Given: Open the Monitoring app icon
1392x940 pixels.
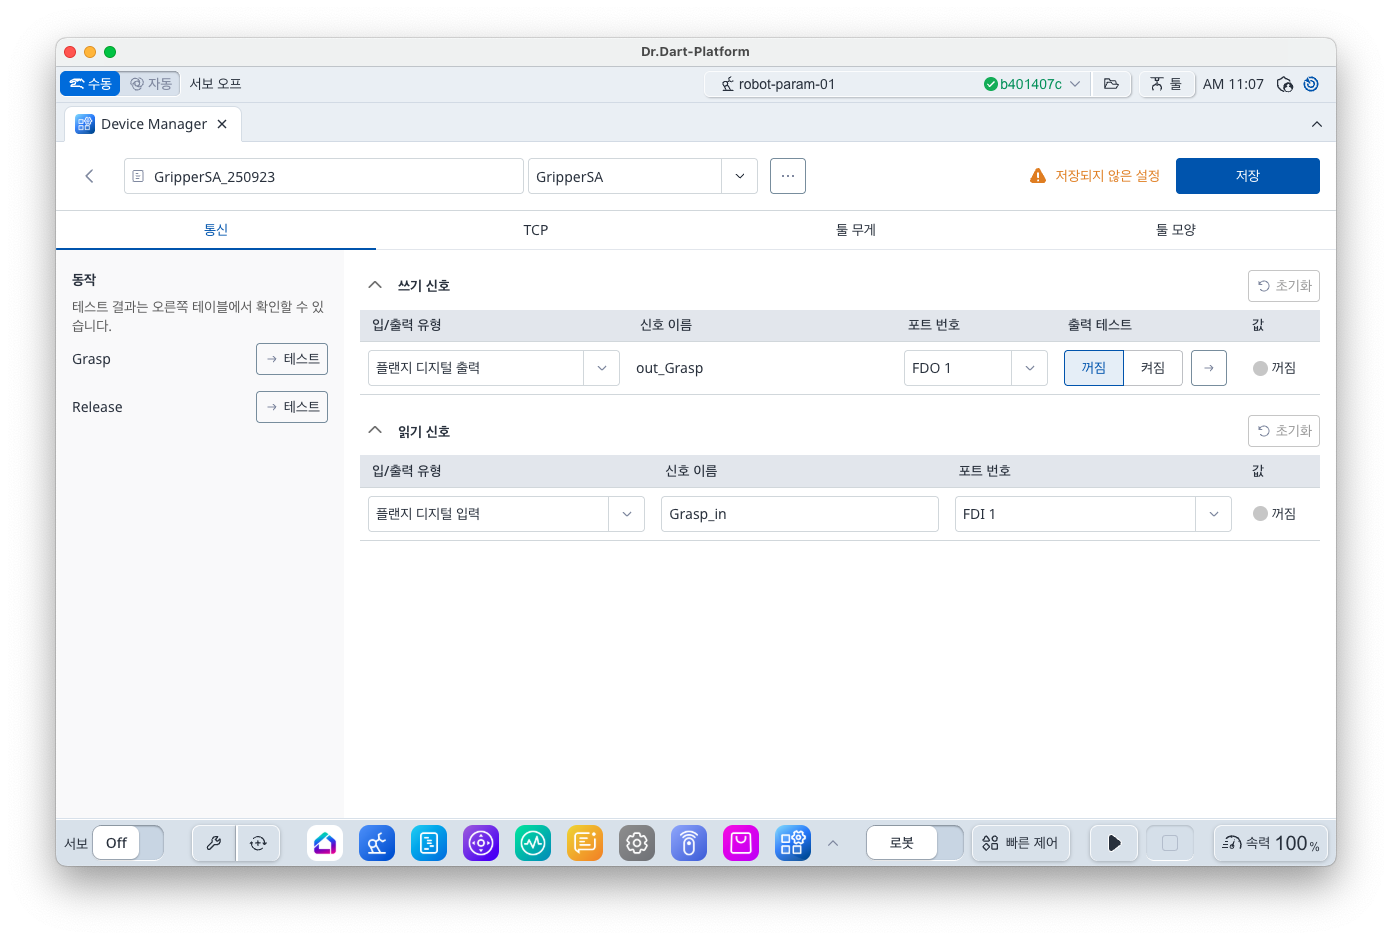Looking at the screenshot, I should (533, 843).
